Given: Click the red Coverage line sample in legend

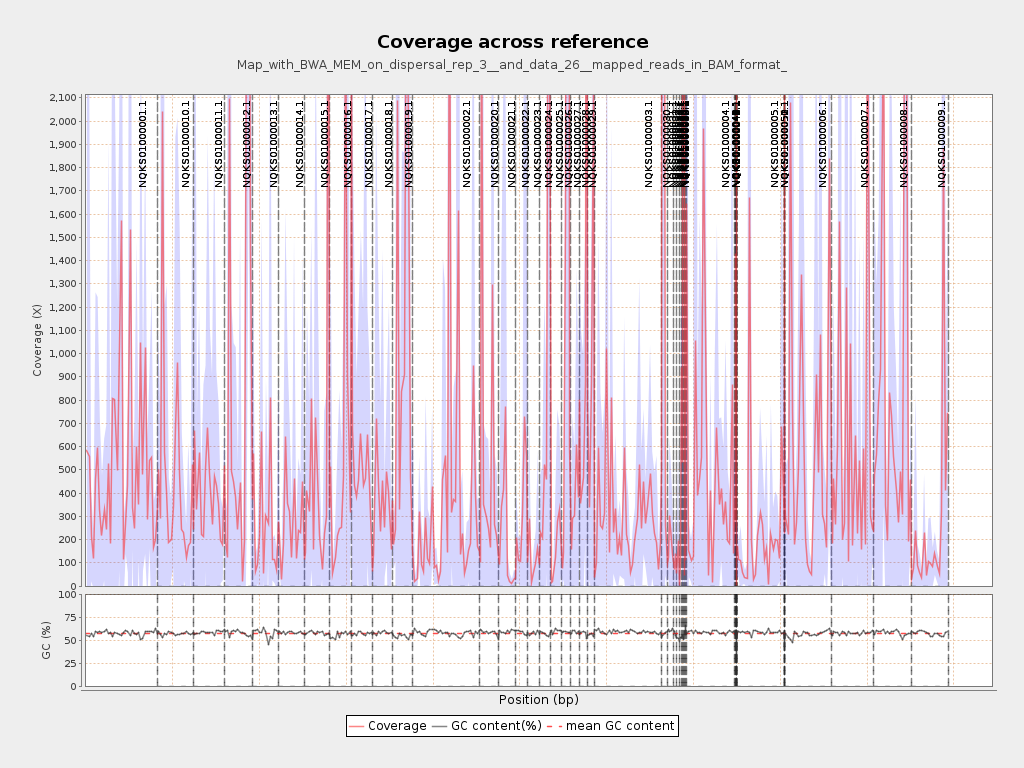Looking at the screenshot, I should point(357,726).
